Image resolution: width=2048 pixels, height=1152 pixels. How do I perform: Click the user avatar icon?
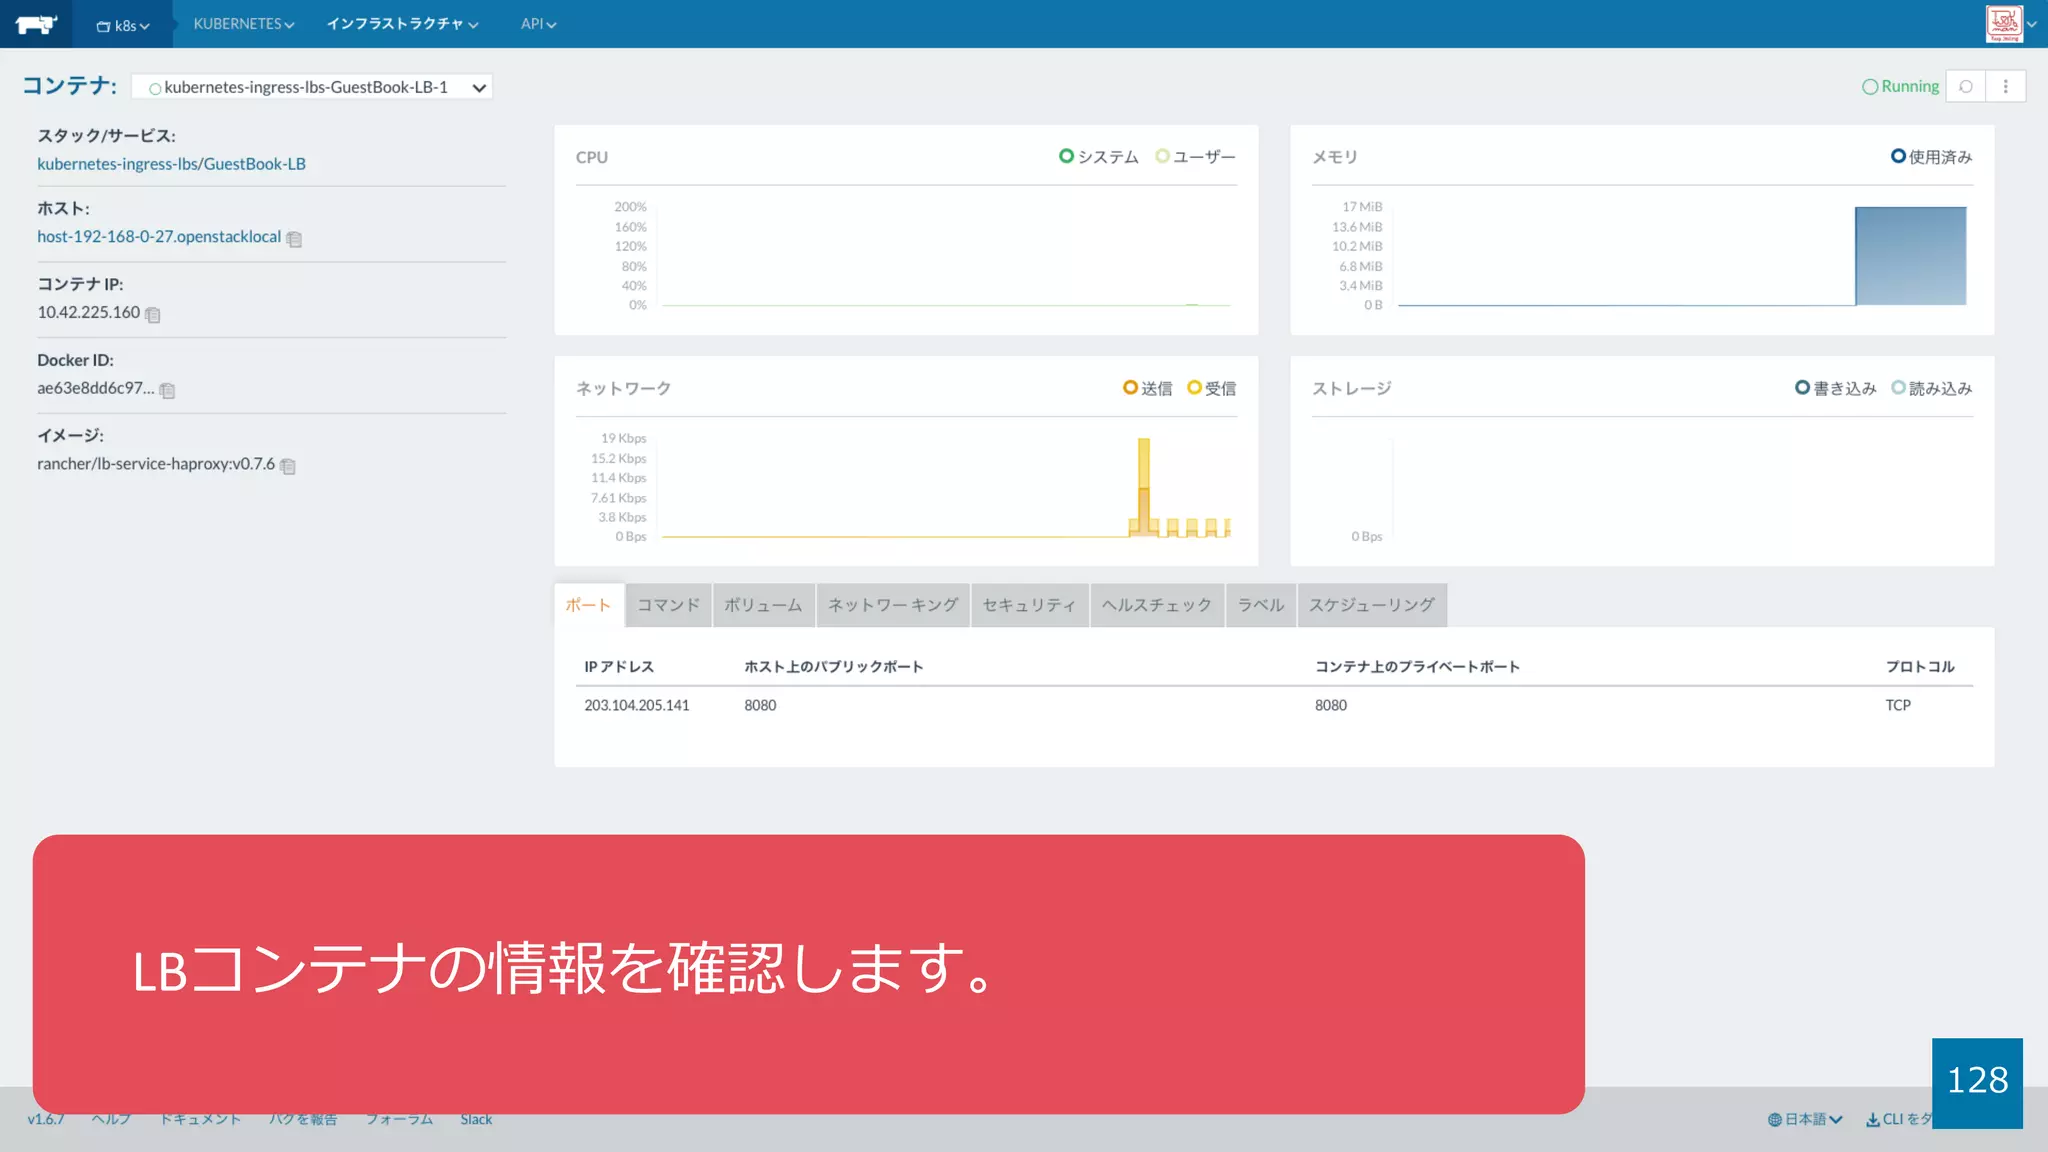pyautogui.click(x=2004, y=24)
